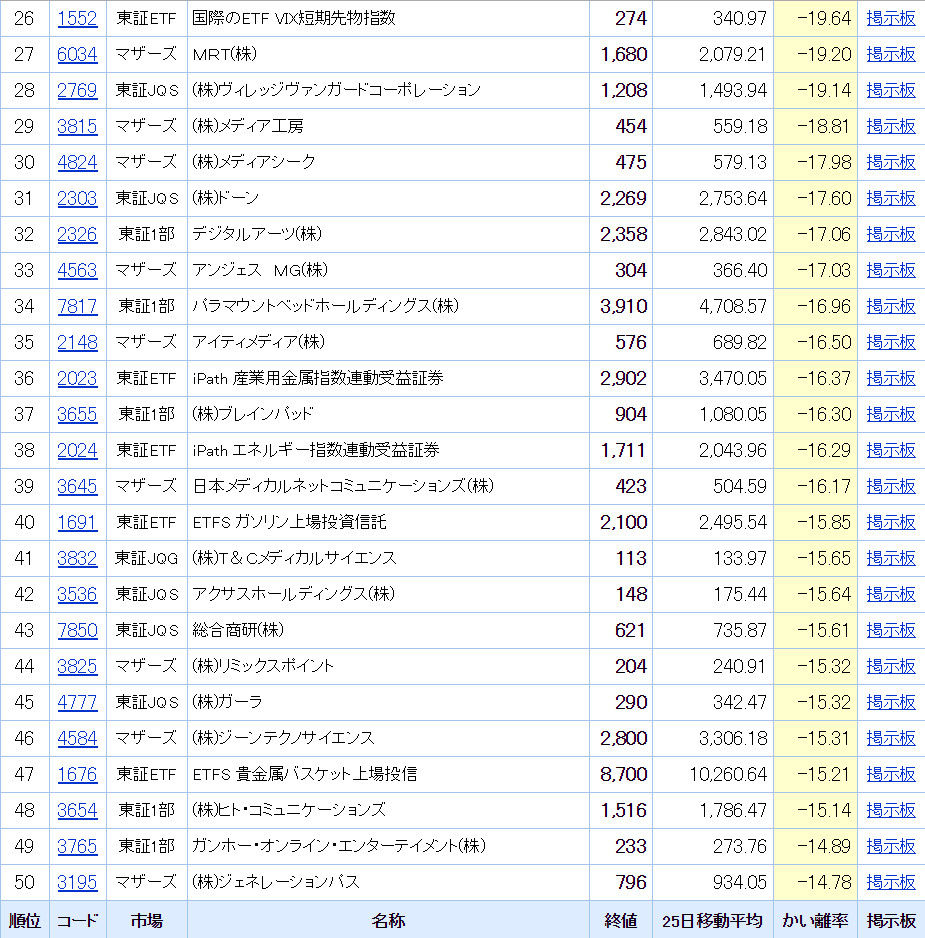Image resolution: width=925 pixels, height=938 pixels.
Task: Select the 10,260.64 moving average value
Action: coord(728,774)
